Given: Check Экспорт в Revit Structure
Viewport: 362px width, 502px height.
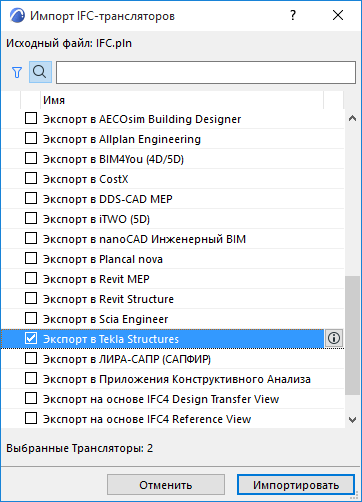Looking at the screenshot, I should (x=31, y=298).
